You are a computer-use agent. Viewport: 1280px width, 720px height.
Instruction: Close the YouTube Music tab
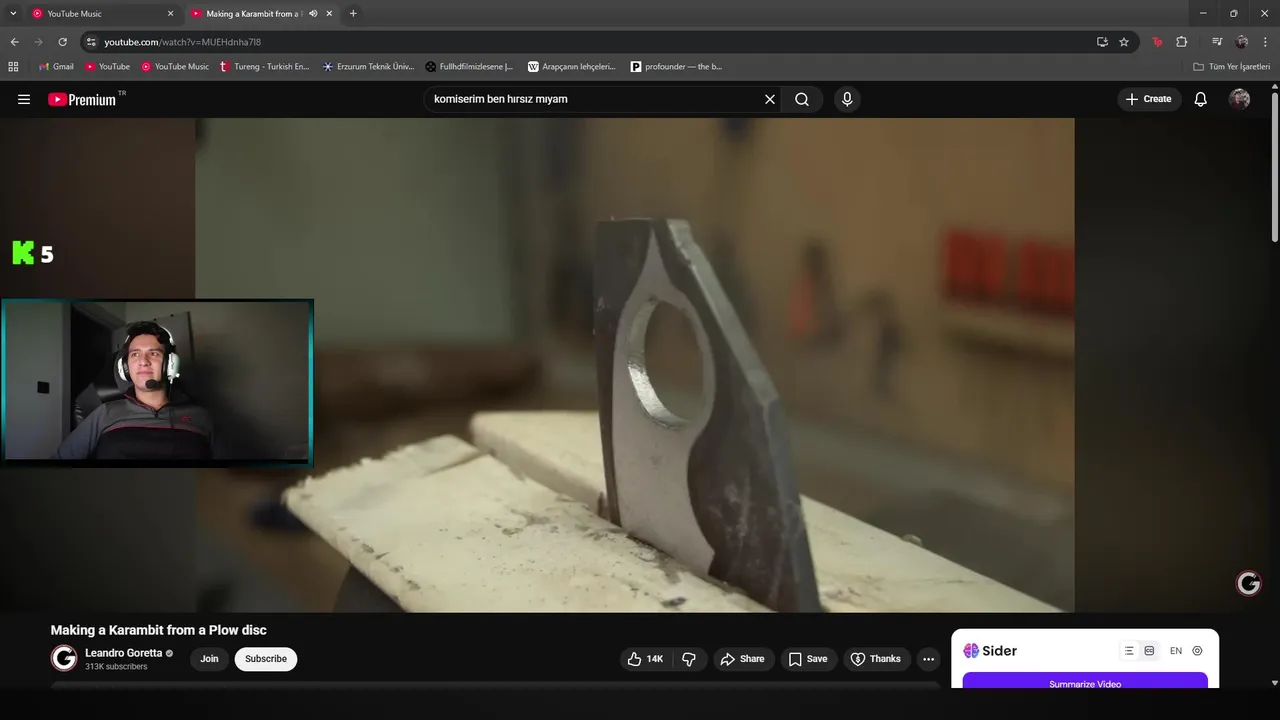pyautogui.click(x=170, y=14)
